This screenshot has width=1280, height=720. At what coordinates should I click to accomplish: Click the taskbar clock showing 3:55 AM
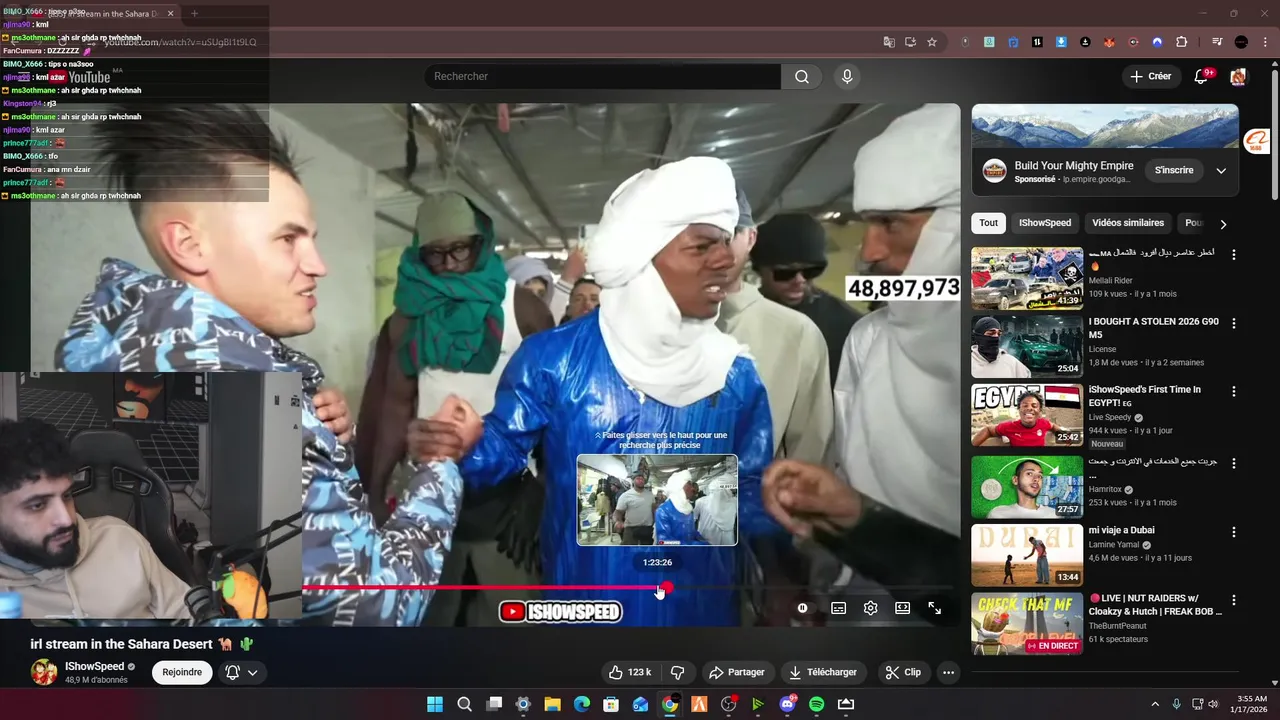coord(1251,704)
